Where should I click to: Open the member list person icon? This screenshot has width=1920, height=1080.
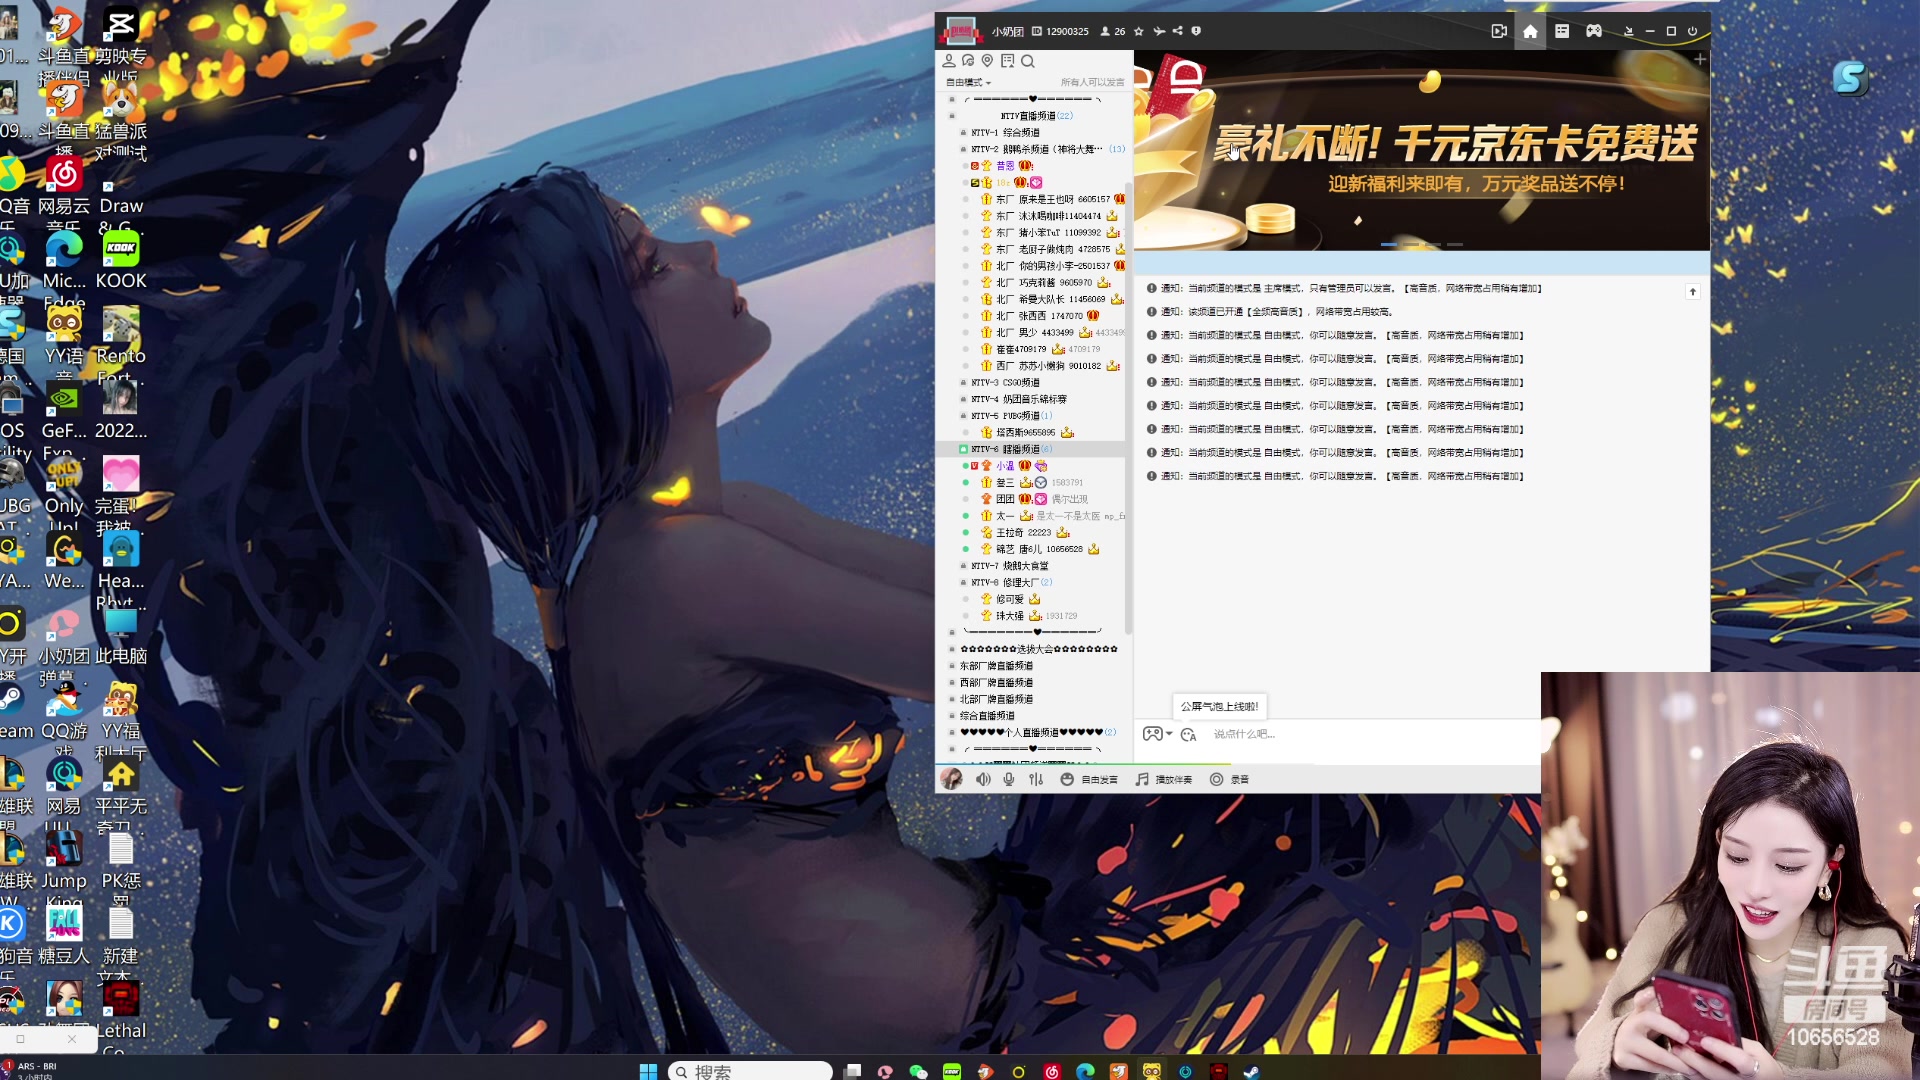coord(949,61)
